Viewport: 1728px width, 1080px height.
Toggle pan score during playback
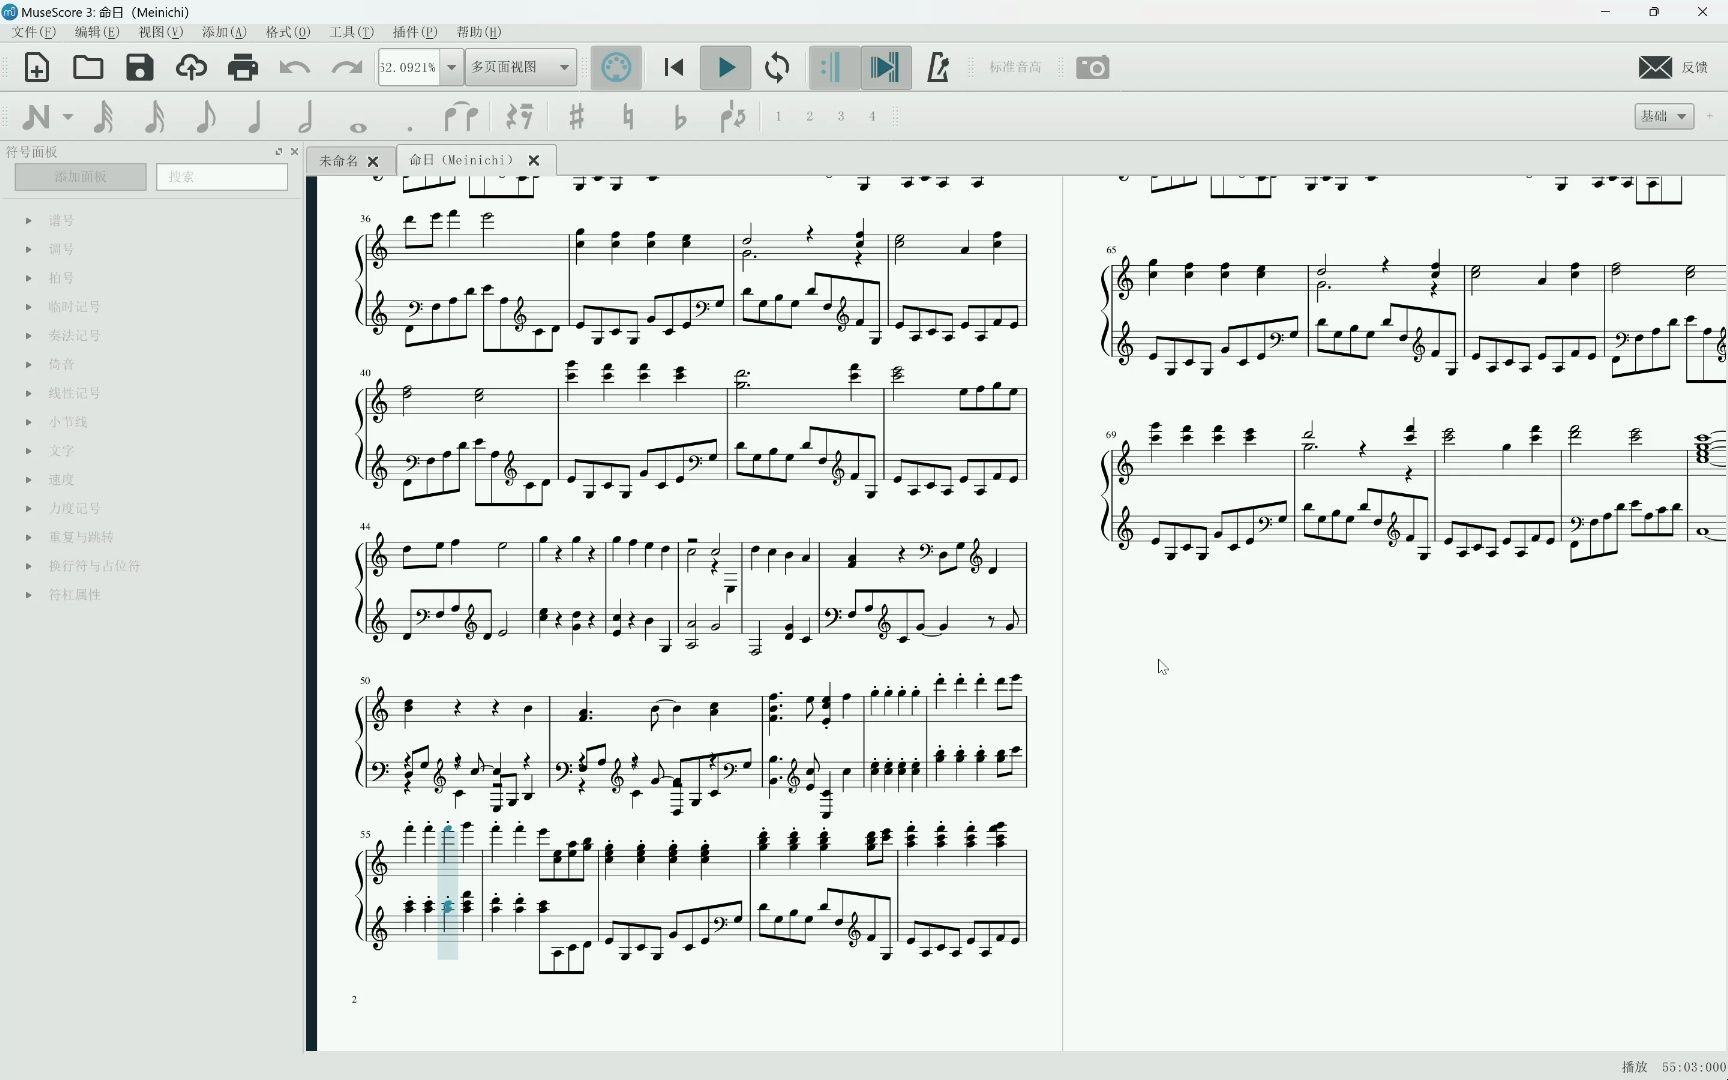(x=885, y=68)
